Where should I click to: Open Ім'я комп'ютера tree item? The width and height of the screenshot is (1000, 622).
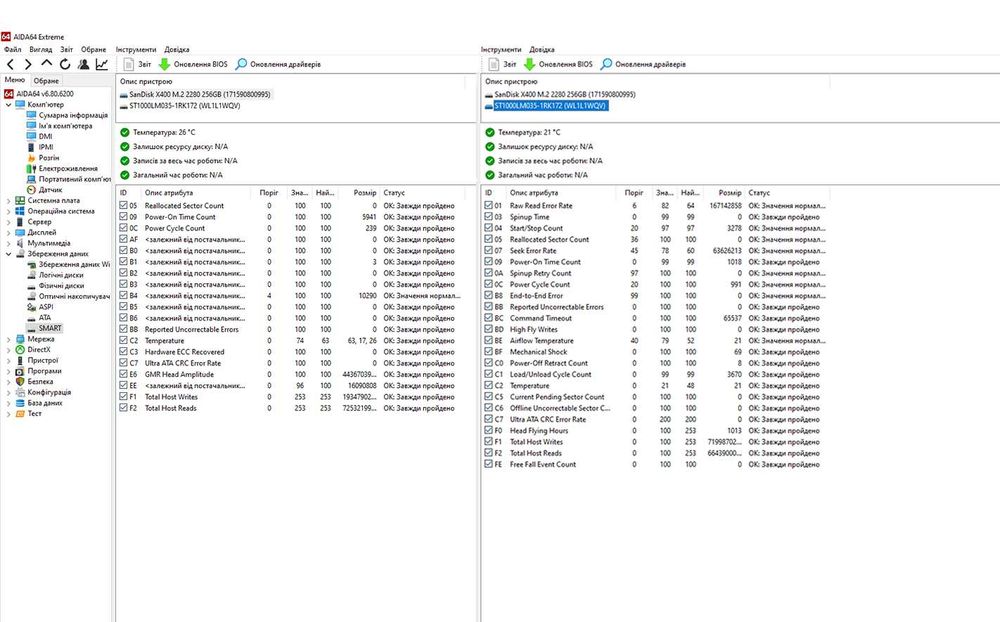point(65,126)
